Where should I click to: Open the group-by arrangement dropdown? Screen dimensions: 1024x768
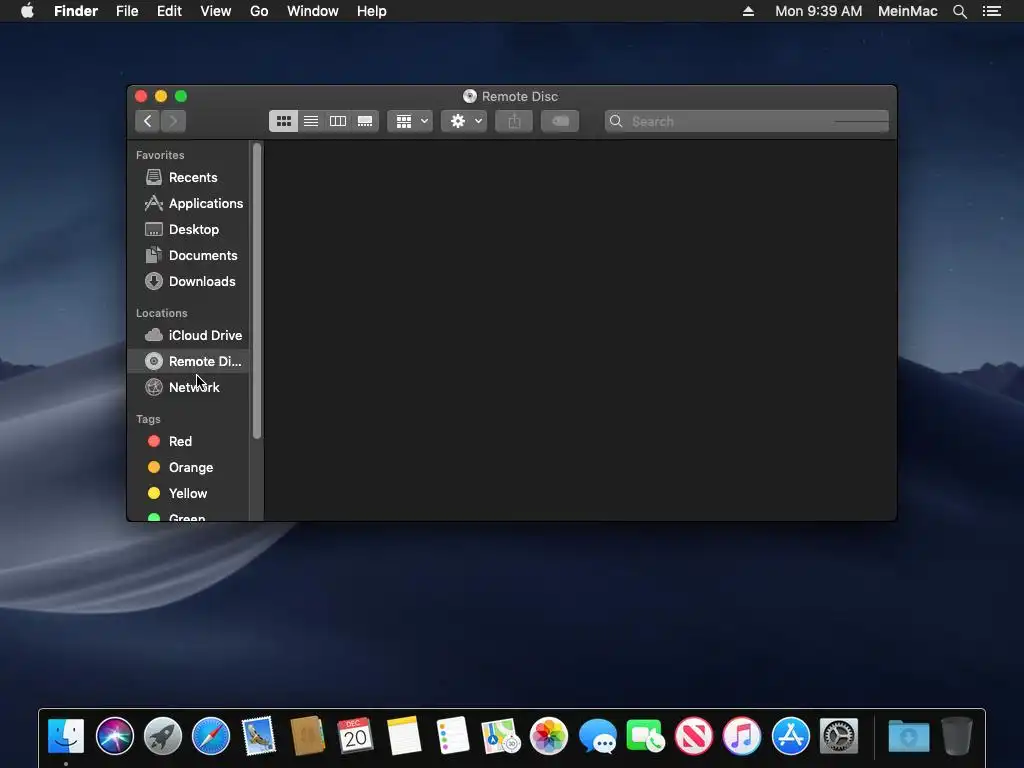[x=410, y=121]
